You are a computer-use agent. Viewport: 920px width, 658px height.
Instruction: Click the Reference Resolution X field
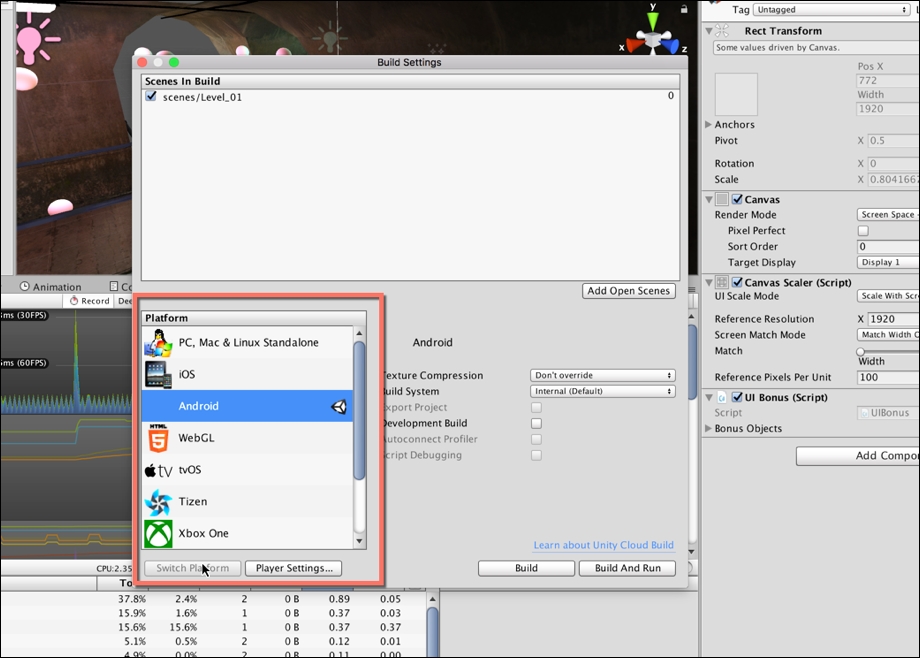click(x=893, y=319)
